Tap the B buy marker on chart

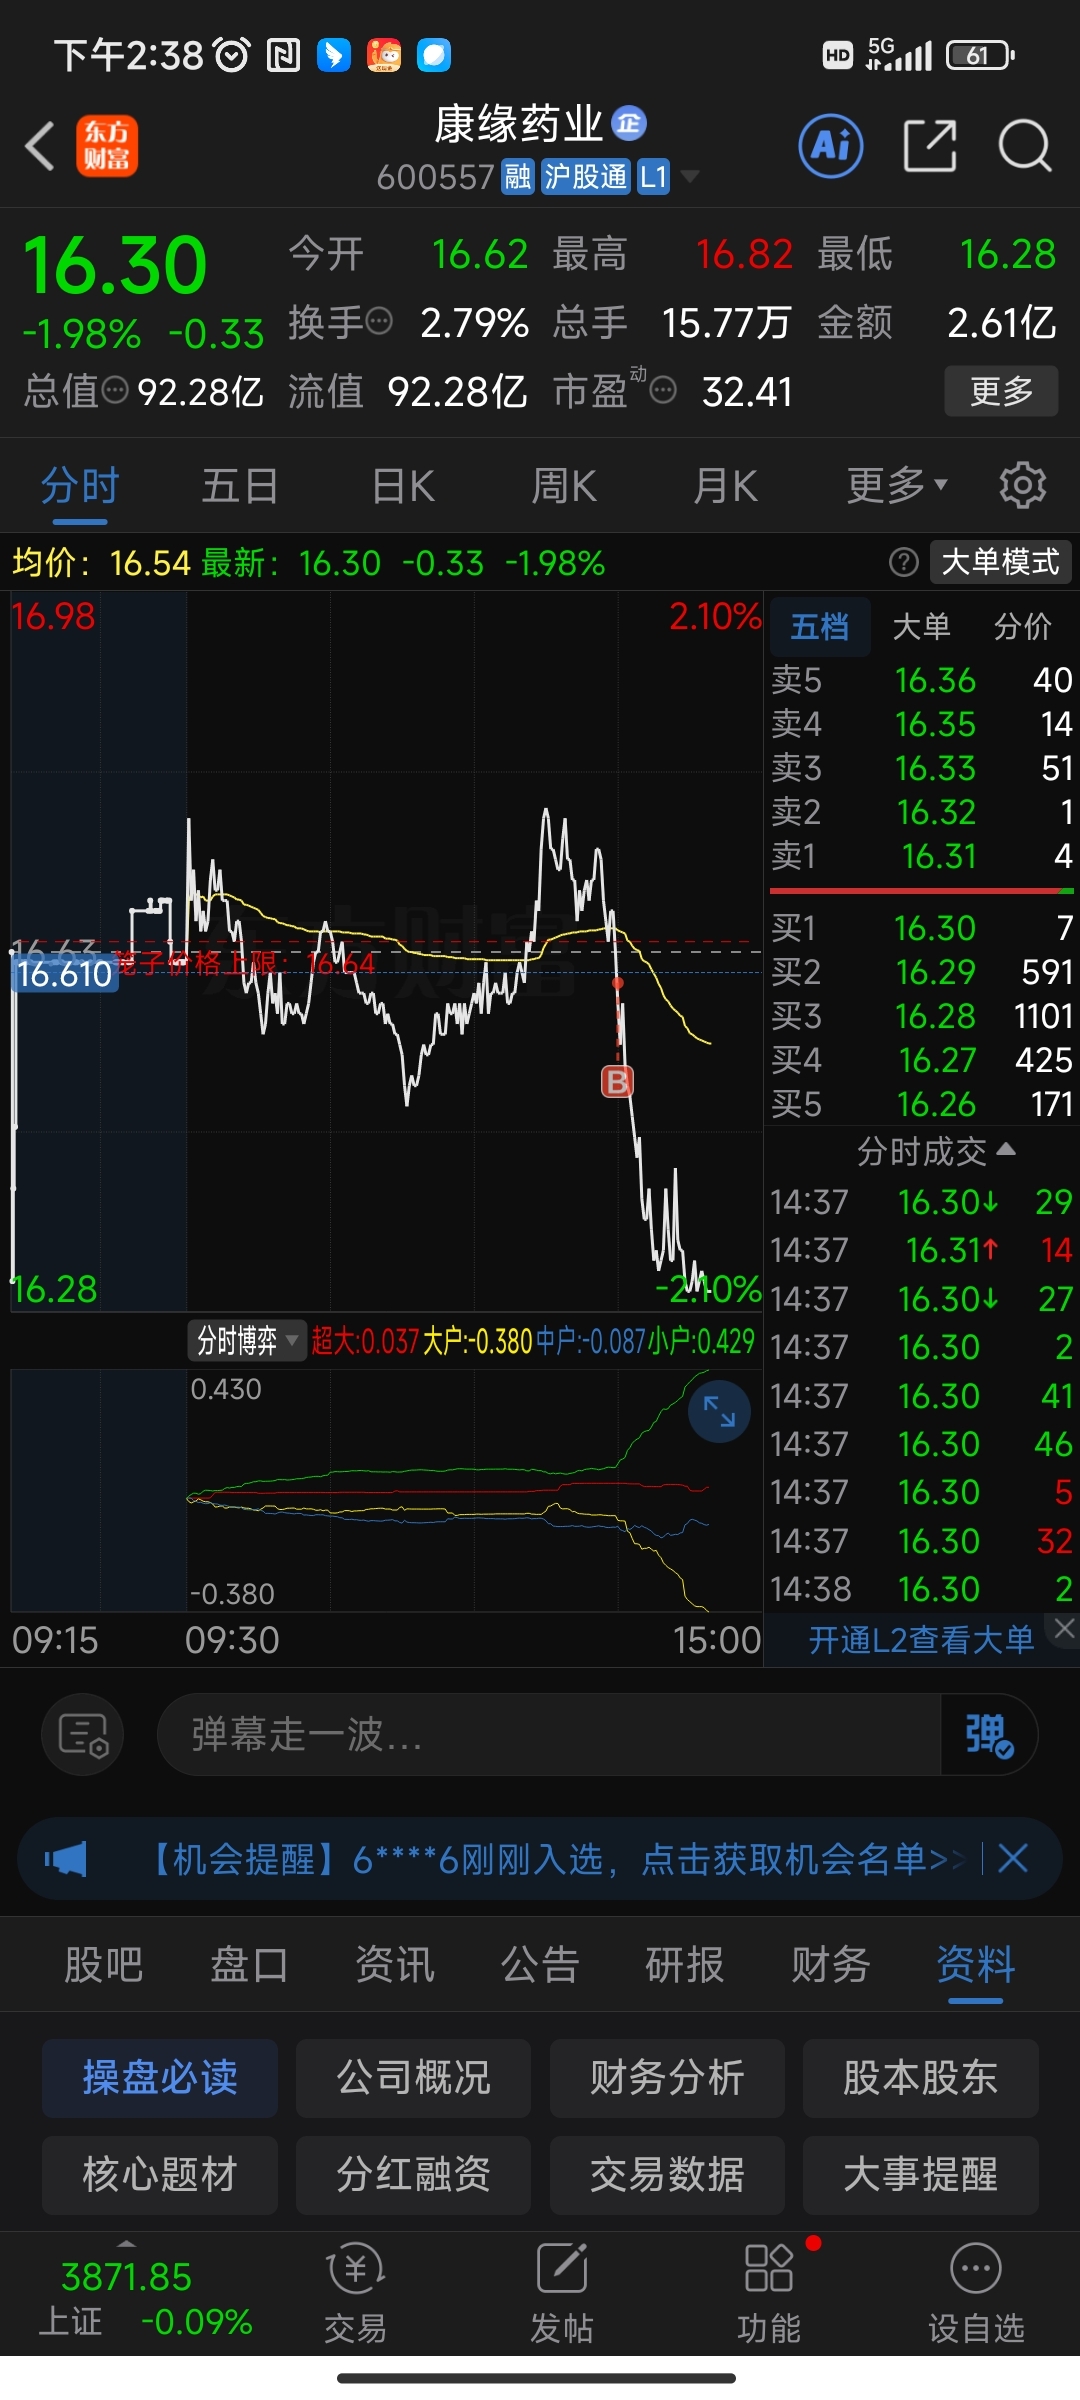pyautogui.click(x=617, y=1081)
